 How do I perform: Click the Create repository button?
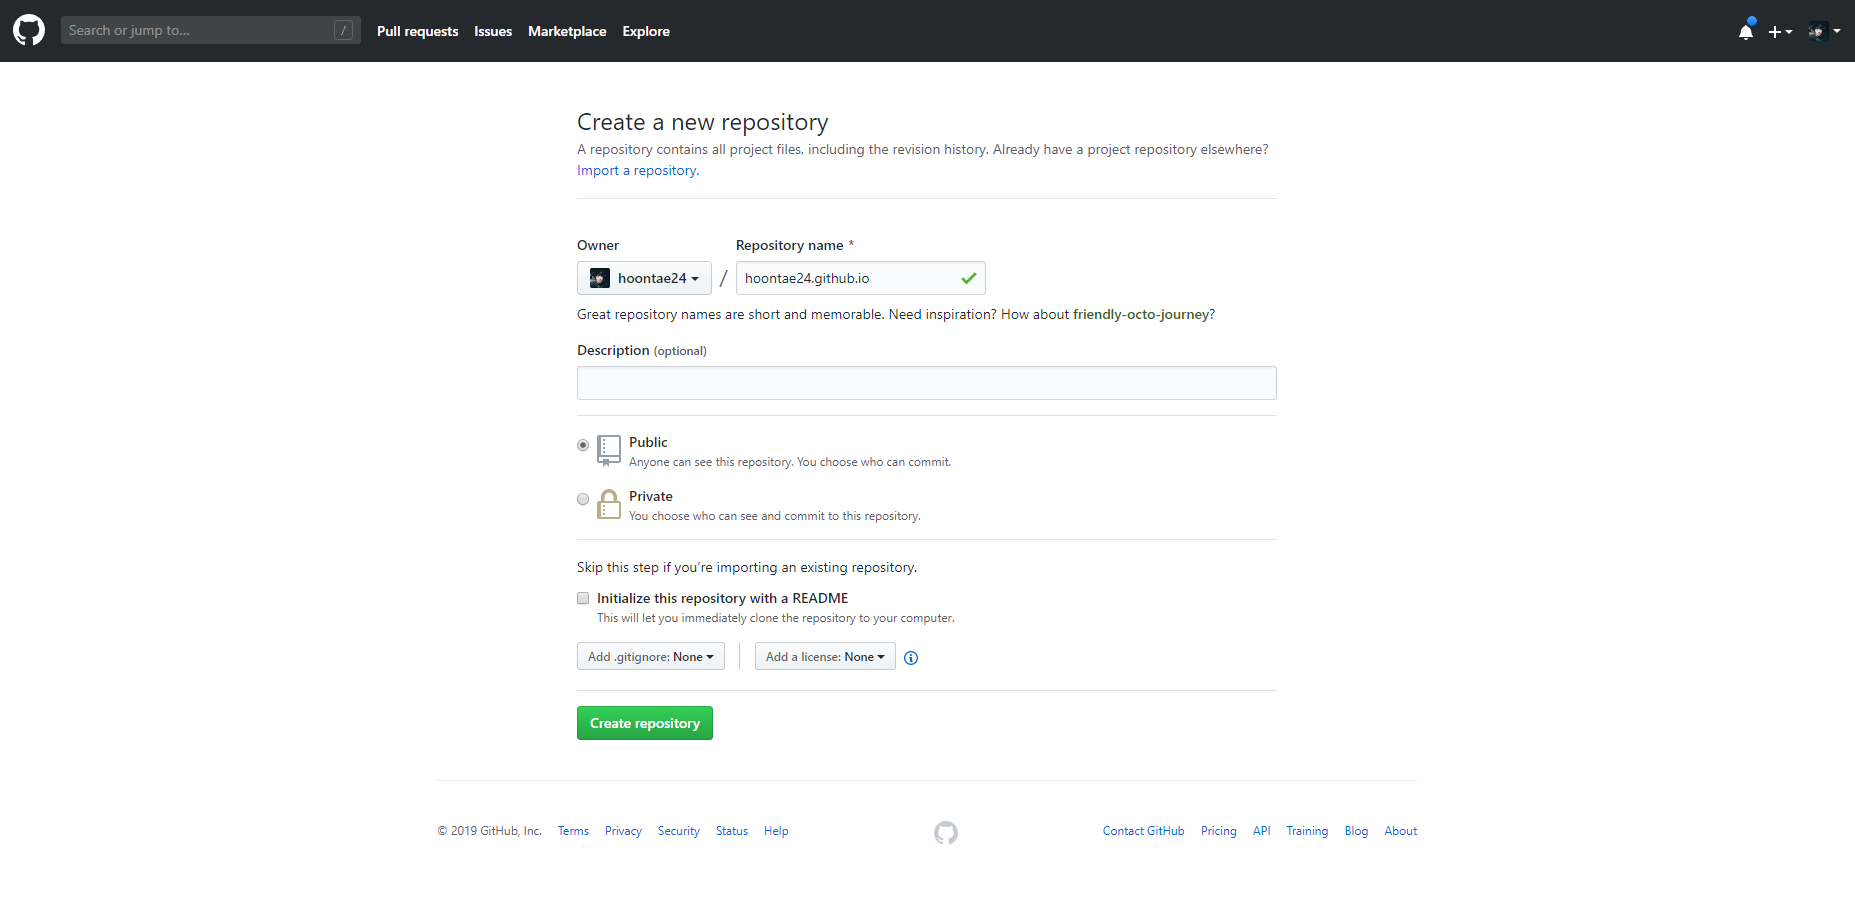click(x=645, y=723)
